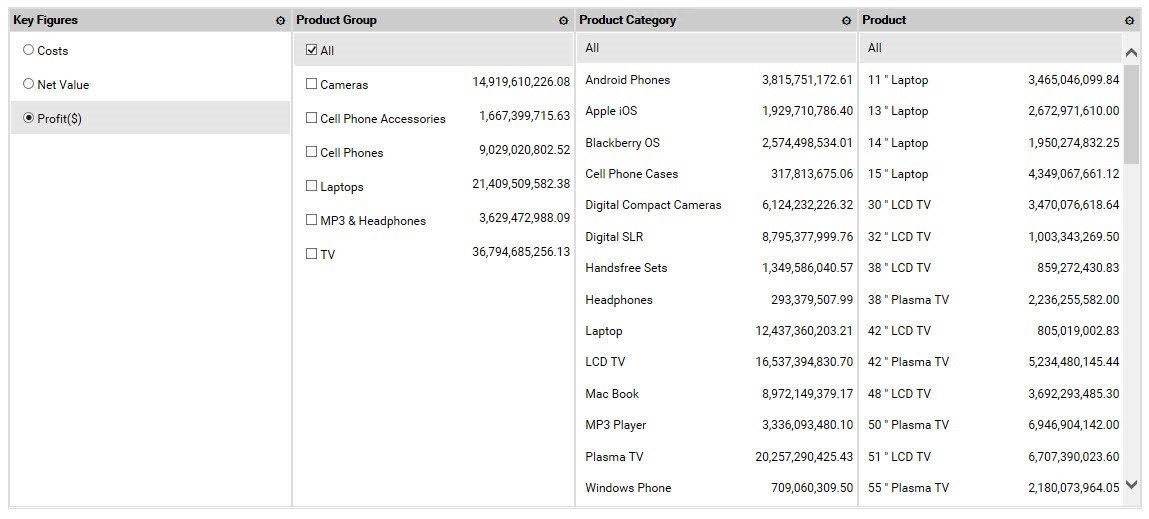Select the Profit($) radio option

tap(28, 118)
